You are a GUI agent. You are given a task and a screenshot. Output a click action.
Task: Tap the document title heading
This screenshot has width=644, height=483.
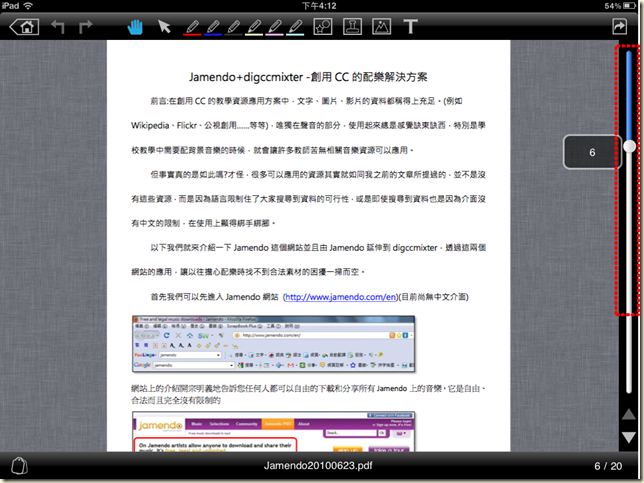pyautogui.click(x=308, y=77)
